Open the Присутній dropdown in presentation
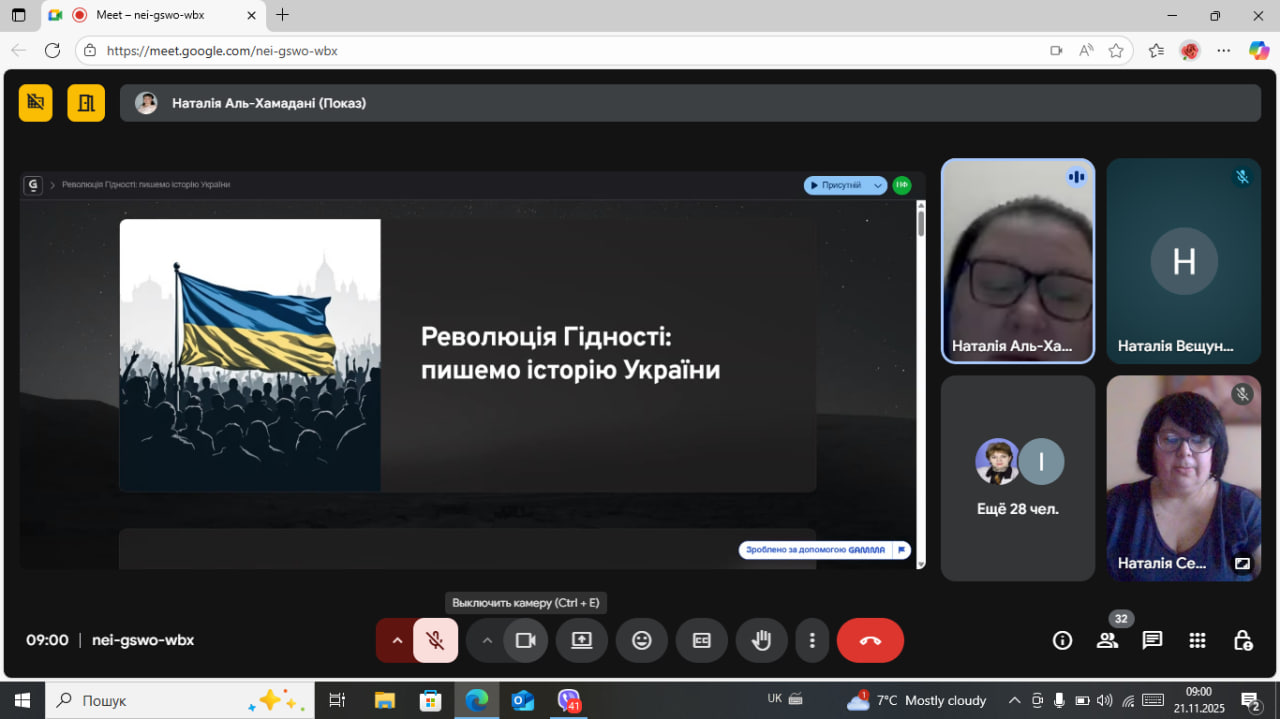 (845, 185)
